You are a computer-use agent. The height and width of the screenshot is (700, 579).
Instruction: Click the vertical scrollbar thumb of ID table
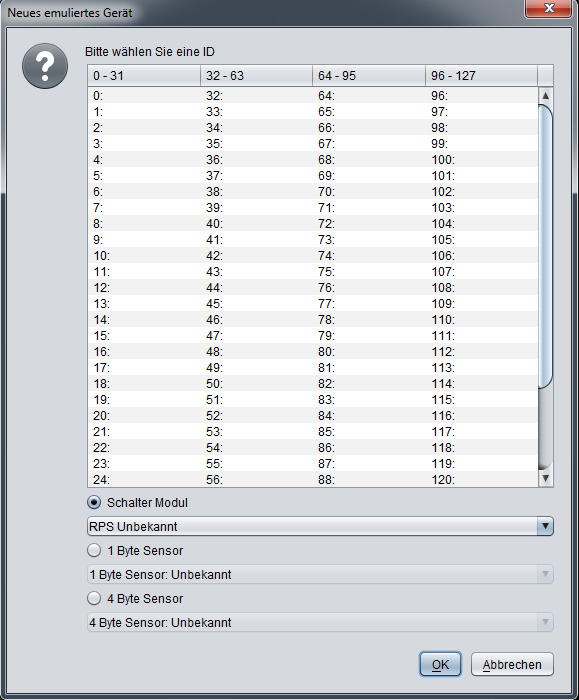(x=546, y=246)
